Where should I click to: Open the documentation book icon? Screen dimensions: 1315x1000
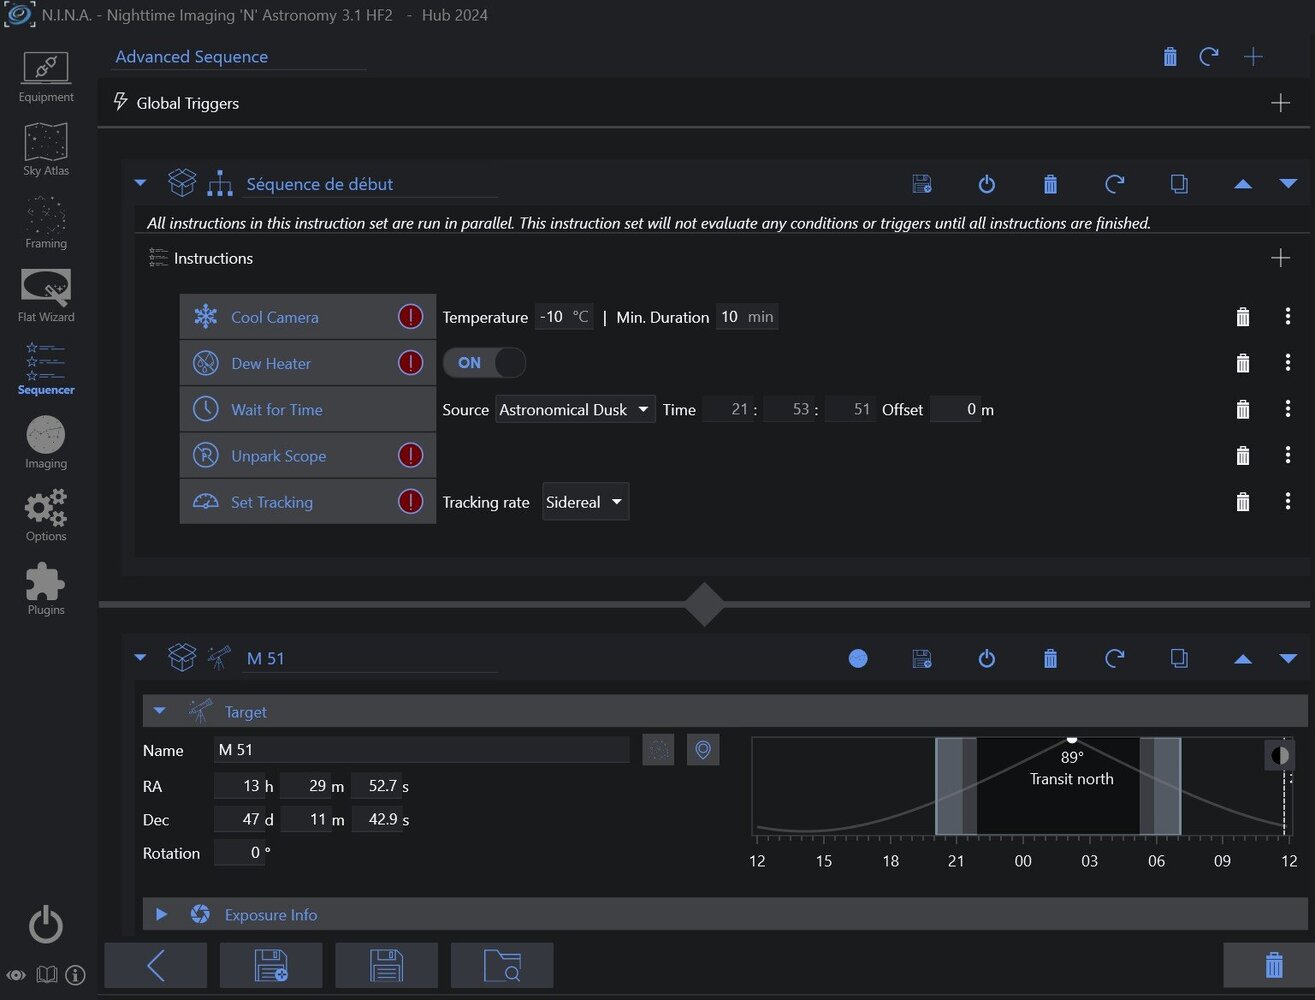click(46, 975)
